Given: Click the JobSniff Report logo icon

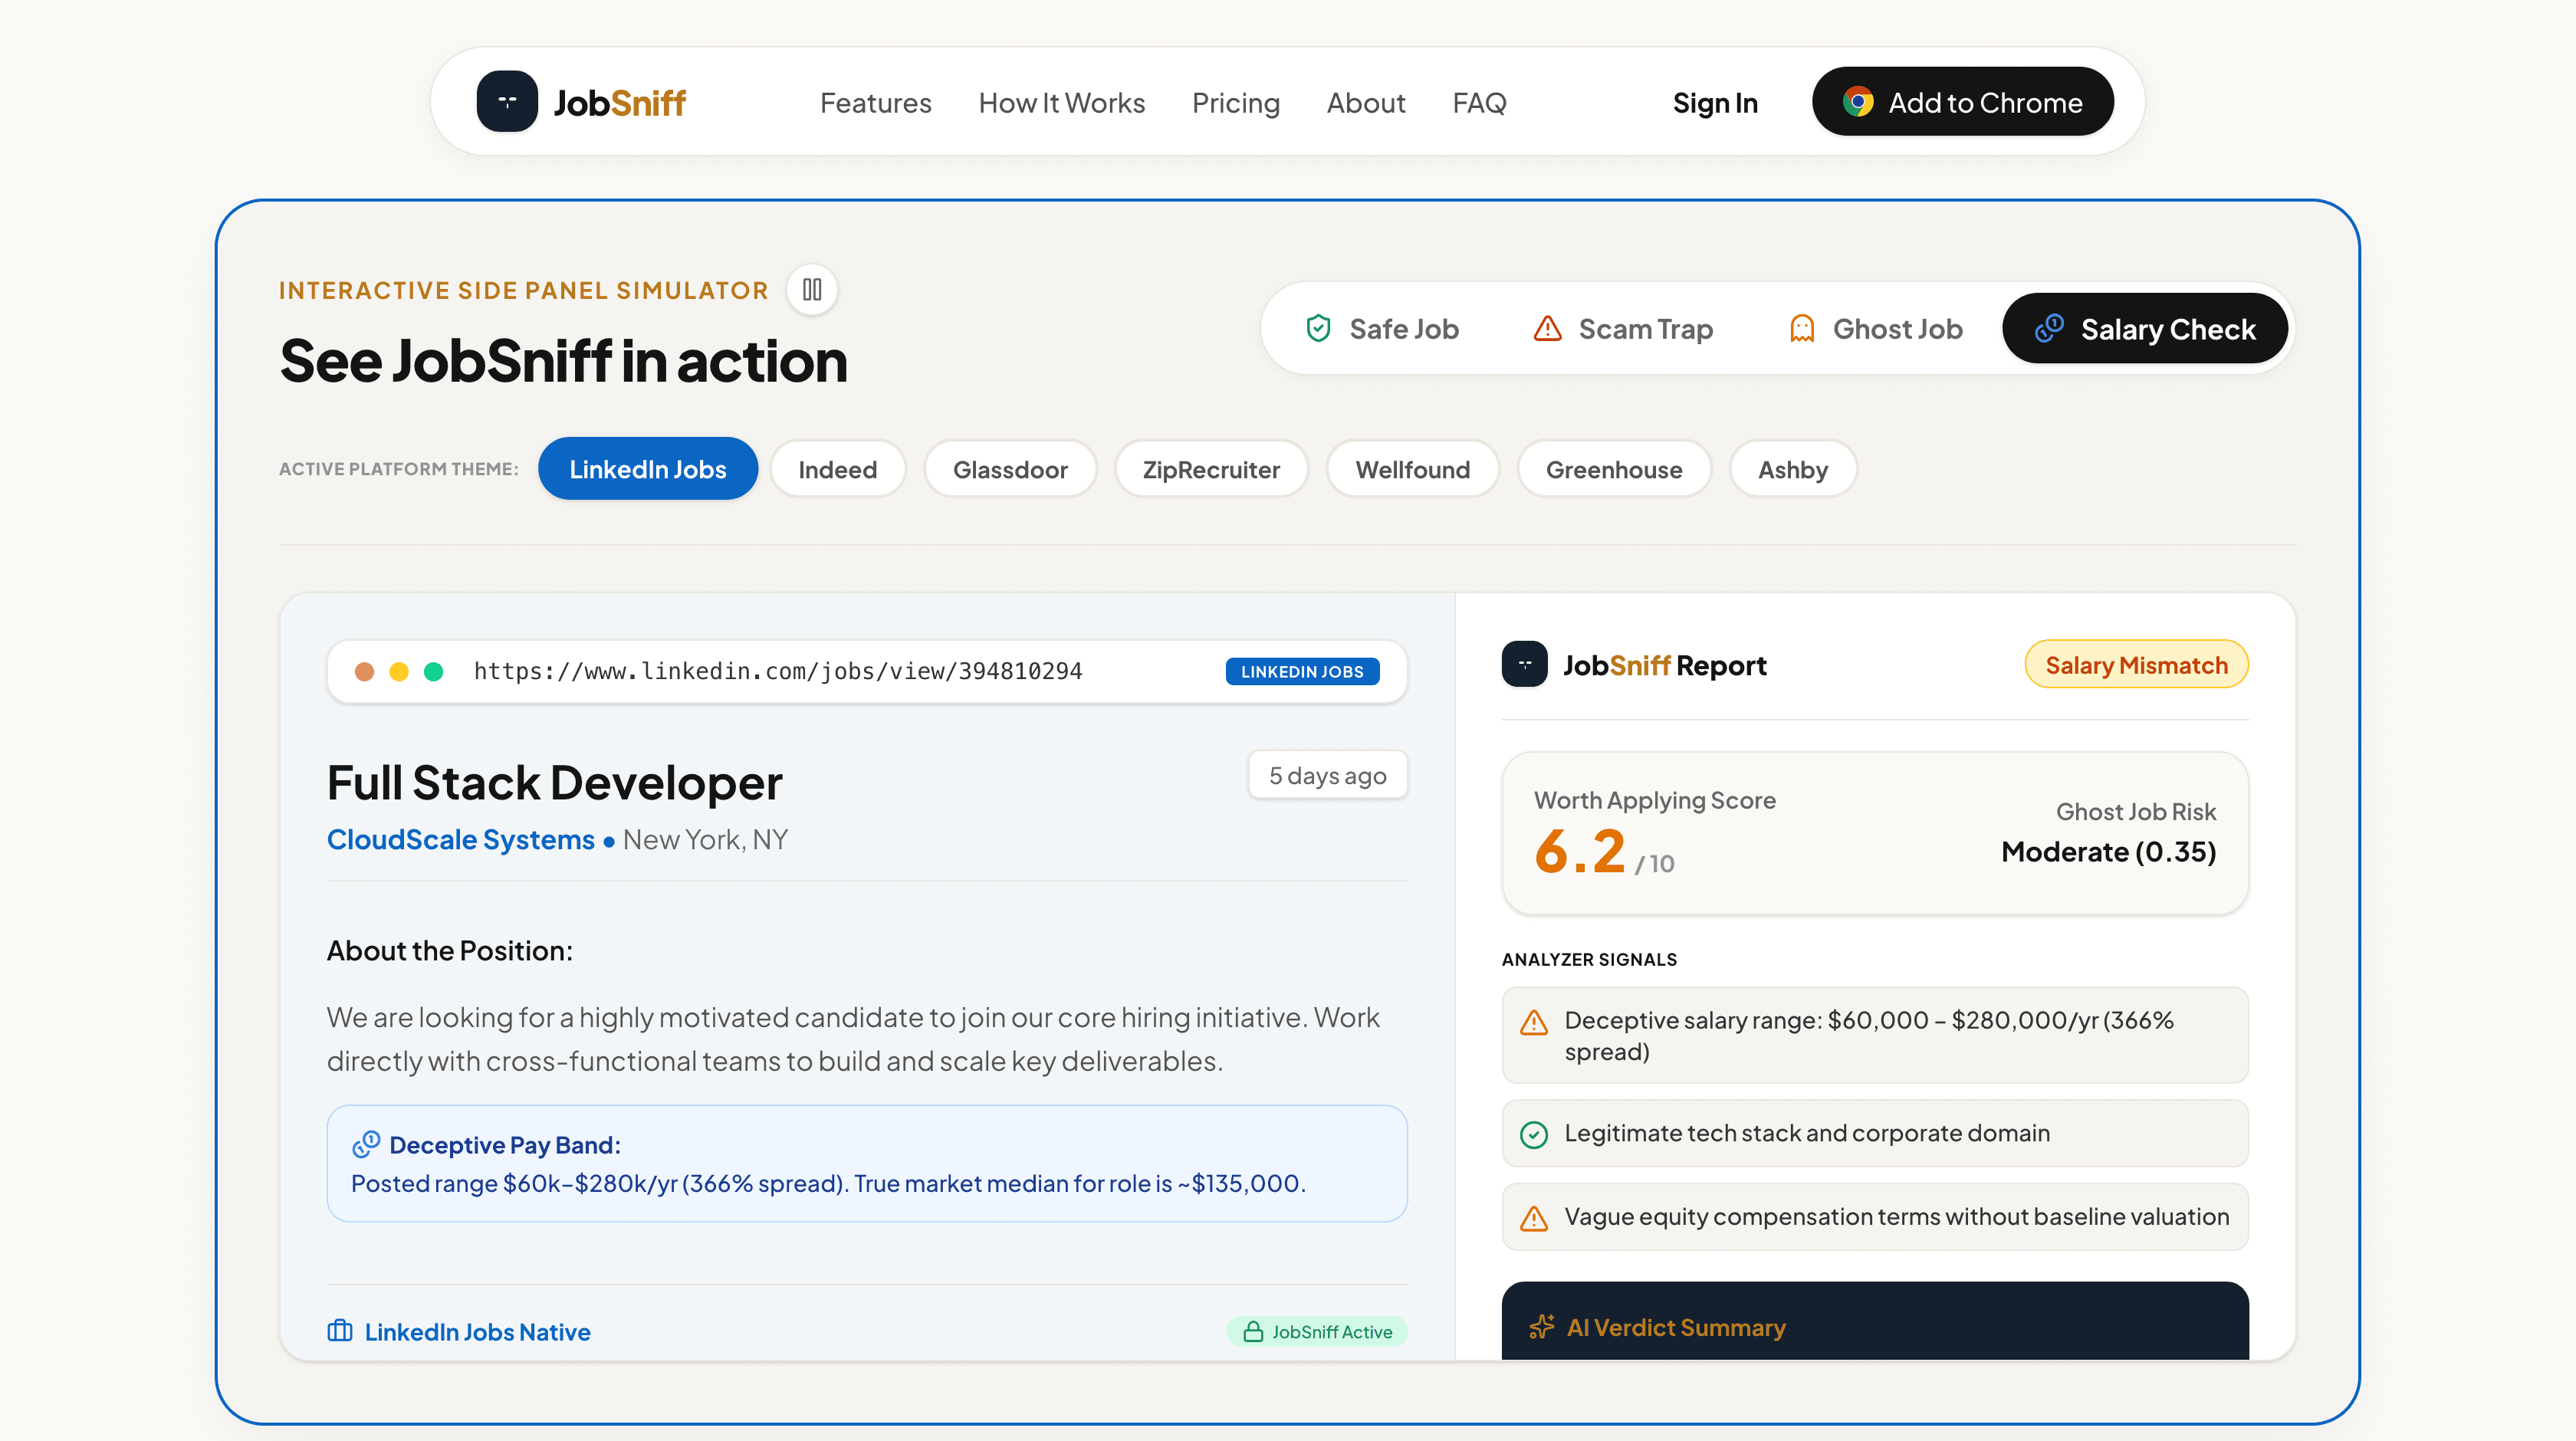Looking at the screenshot, I should (1525, 665).
